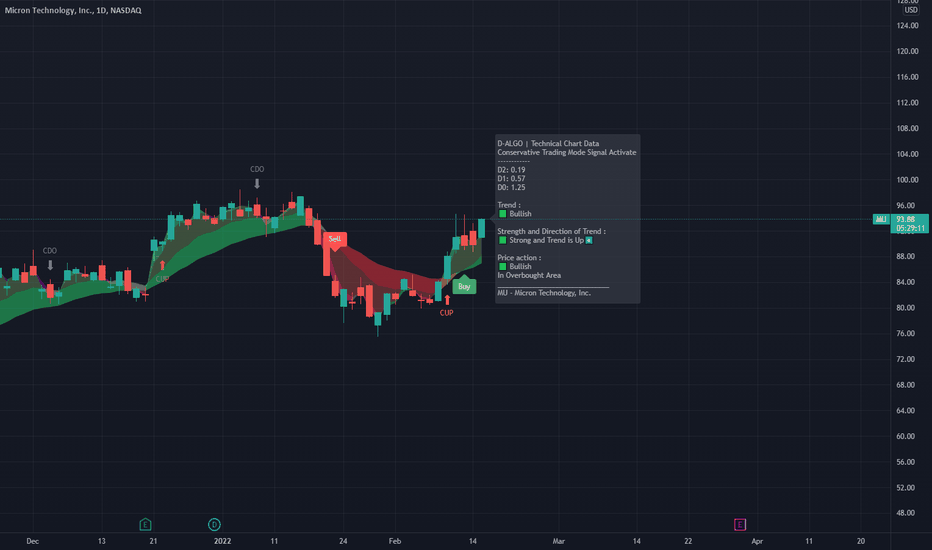This screenshot has width=932, height=550.
Task: Click the Feb date axis label
Action: [395, 541]
